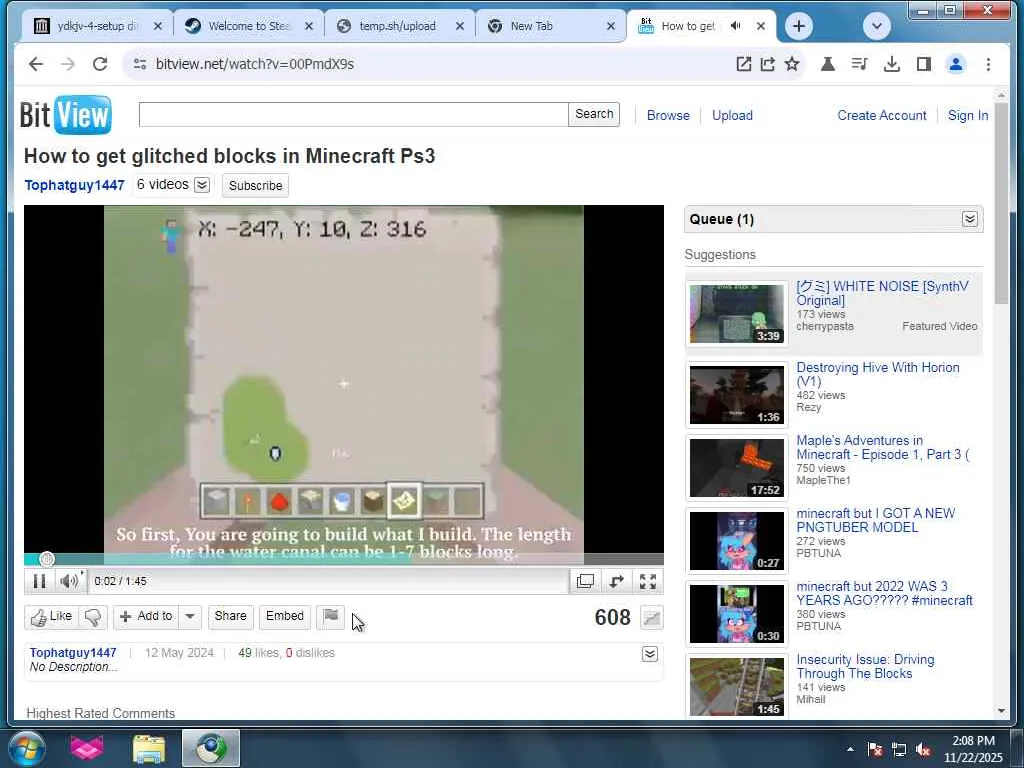Open the Chrome profile icon

click(955, 64)
